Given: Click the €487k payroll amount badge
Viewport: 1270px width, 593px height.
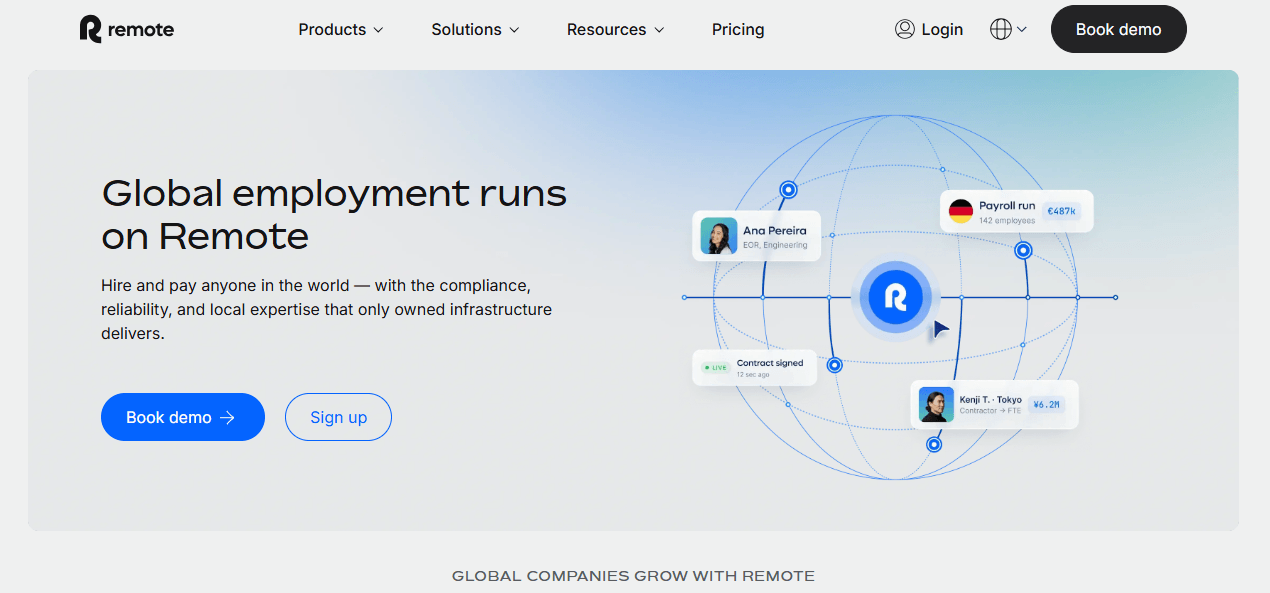Looking at the screenshot, I should 1060,211.
